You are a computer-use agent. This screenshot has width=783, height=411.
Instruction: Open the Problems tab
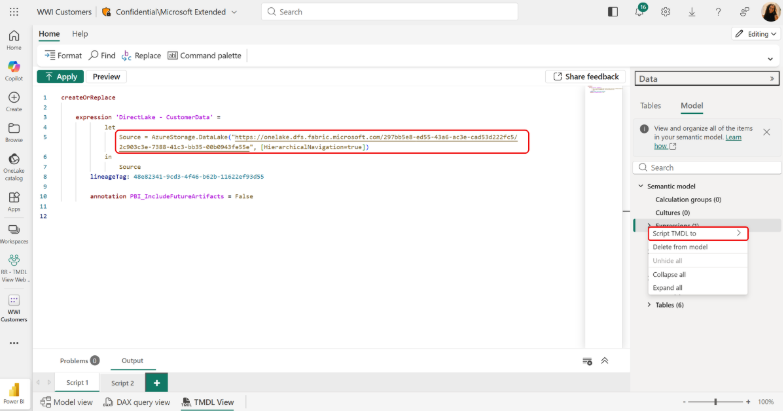point(79,361)
